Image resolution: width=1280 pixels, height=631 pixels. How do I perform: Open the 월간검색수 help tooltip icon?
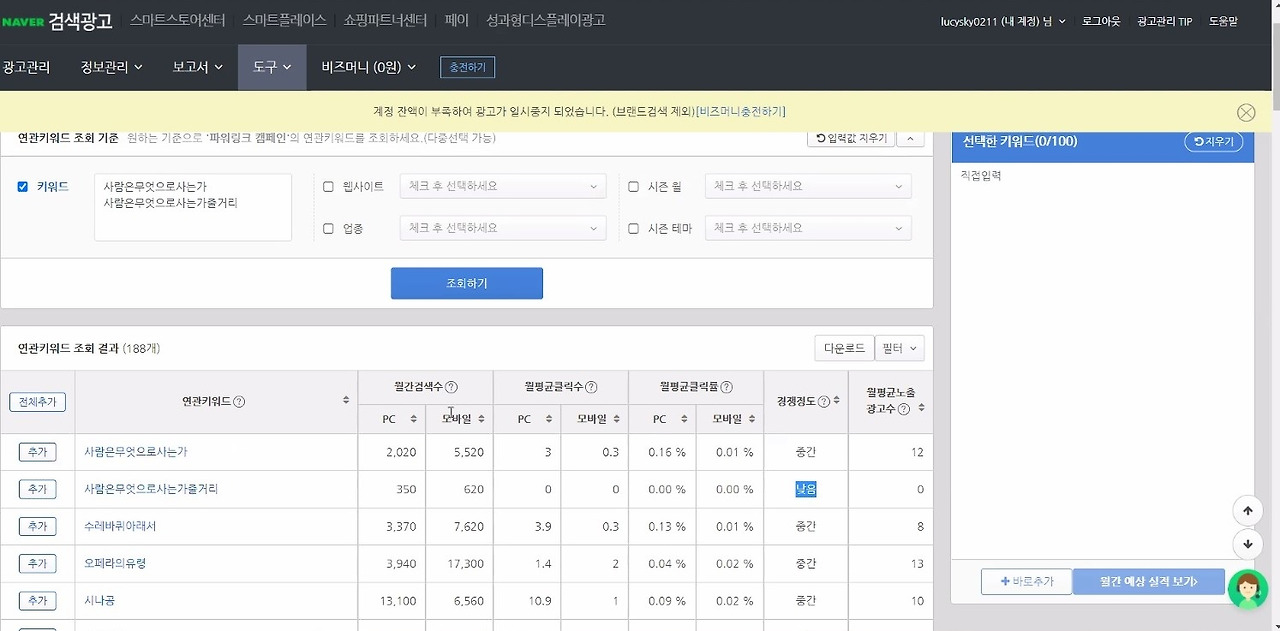(452, 386)
